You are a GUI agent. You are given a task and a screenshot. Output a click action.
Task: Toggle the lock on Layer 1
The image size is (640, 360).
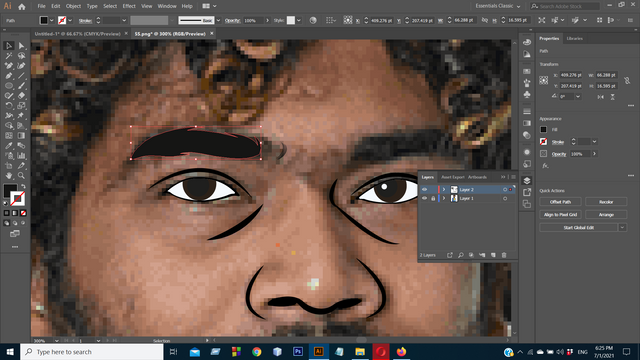(433, 198)
